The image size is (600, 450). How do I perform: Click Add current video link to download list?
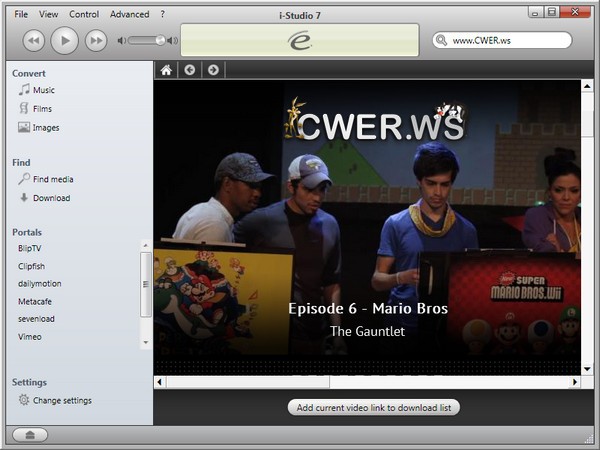374,407
